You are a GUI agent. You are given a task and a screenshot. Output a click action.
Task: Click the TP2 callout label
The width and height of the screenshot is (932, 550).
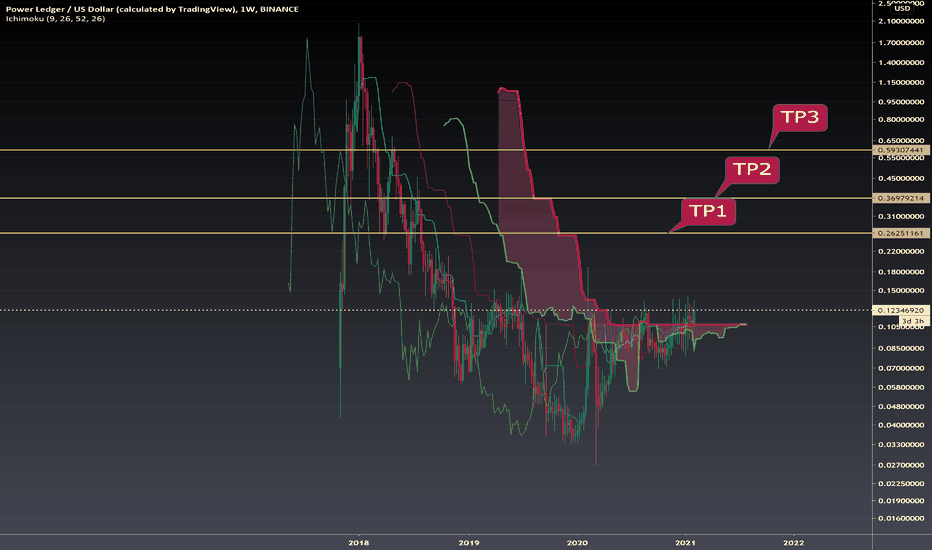point(752,169)
